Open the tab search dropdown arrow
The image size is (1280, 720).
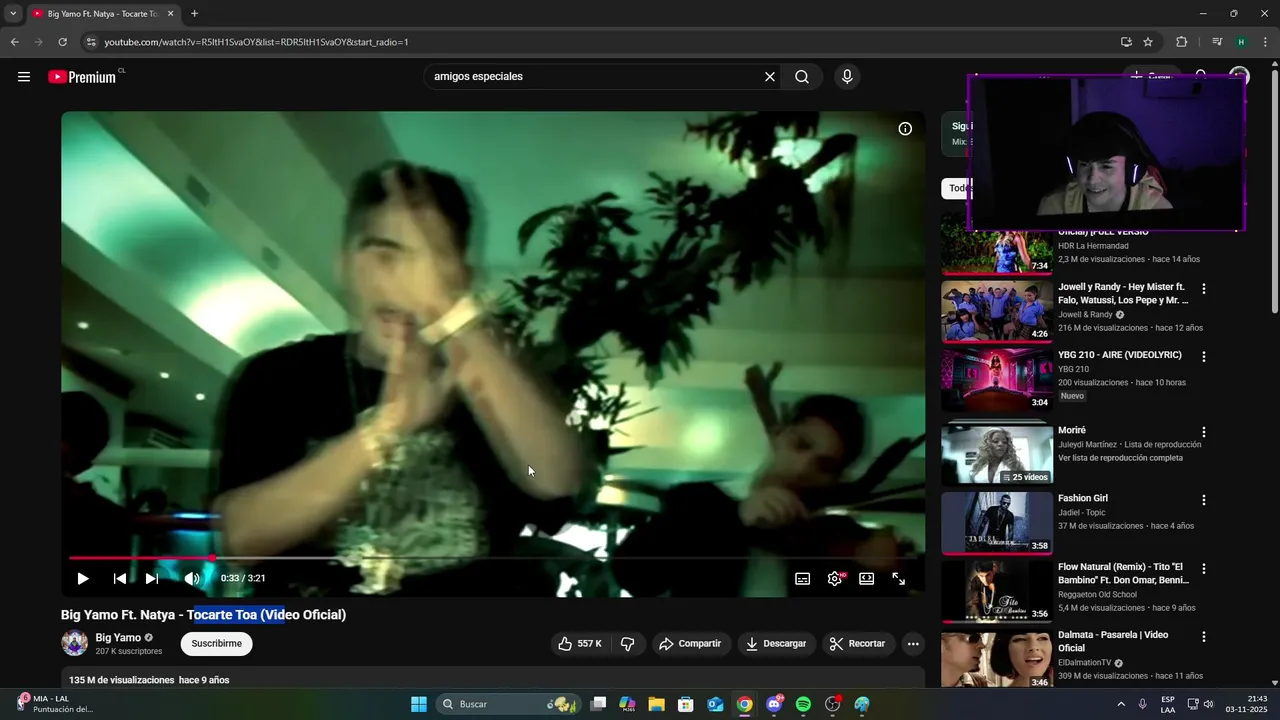point(12,14)
